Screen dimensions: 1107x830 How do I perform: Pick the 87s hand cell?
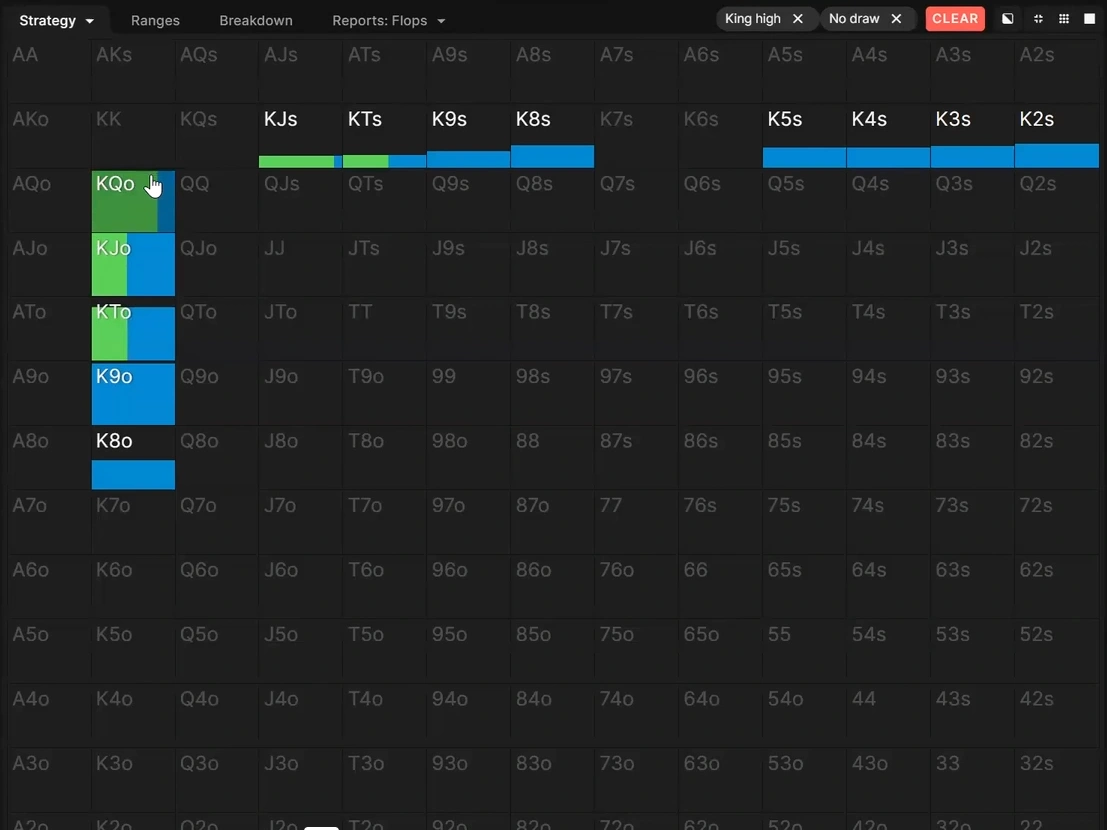(x=637, y=458)
